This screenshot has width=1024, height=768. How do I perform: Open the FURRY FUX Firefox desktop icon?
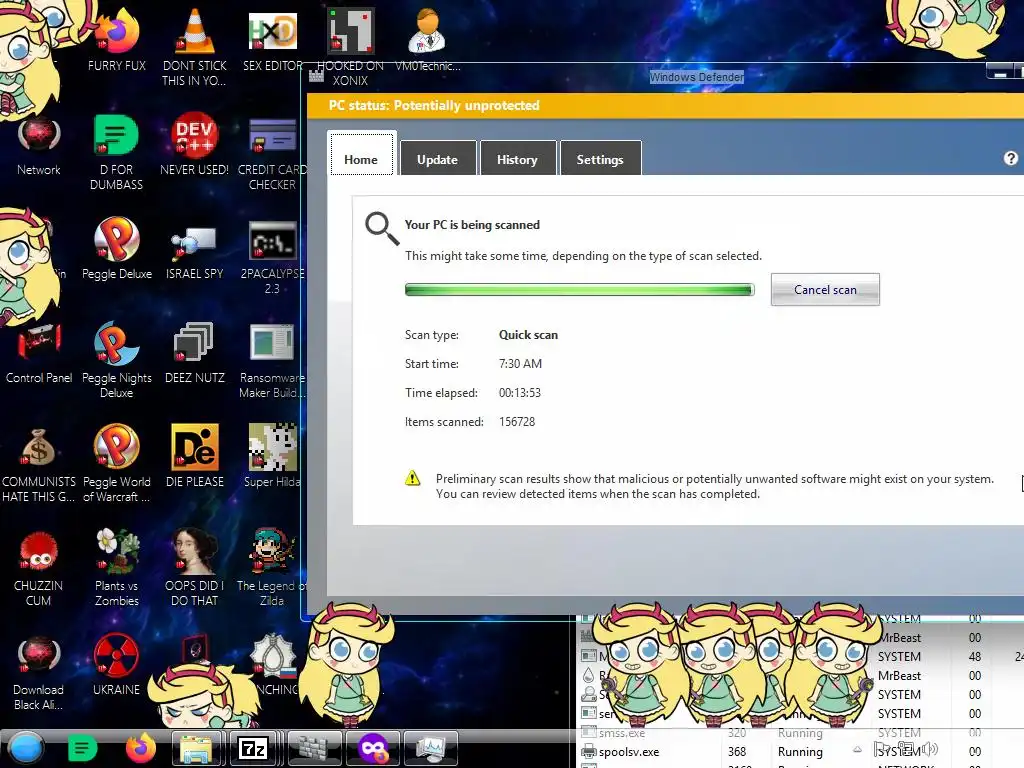pyautogui.click(x=116, y=31)
